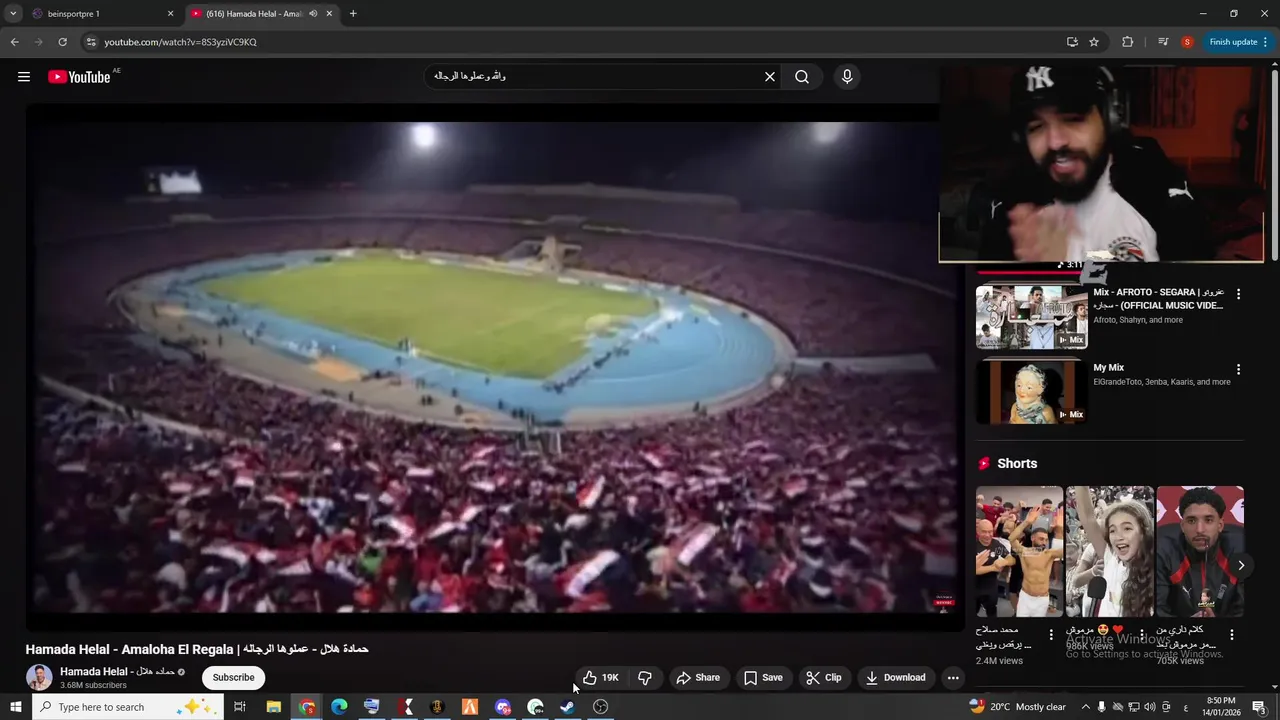
Task: Open options for the 986K views short
Action: coord(1142,635)
